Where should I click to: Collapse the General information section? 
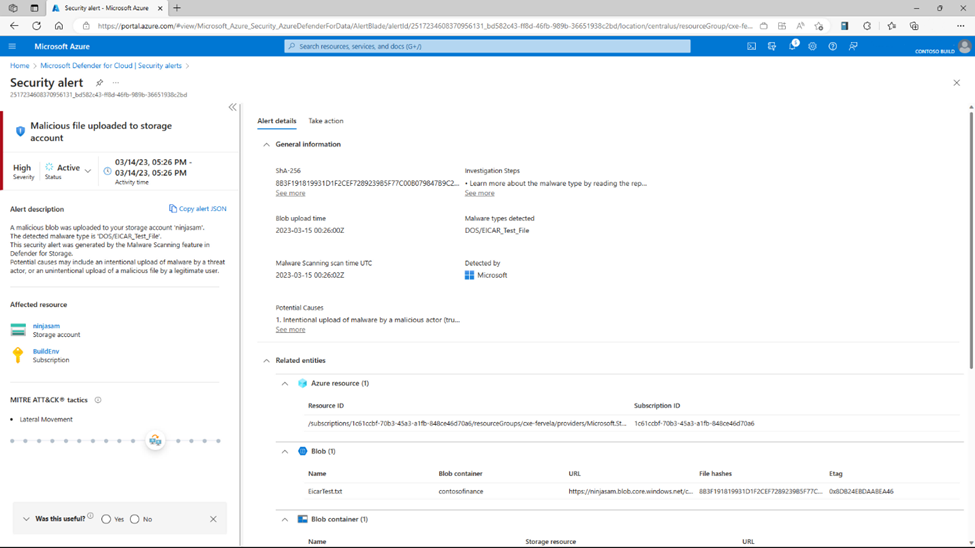[266, 144]
